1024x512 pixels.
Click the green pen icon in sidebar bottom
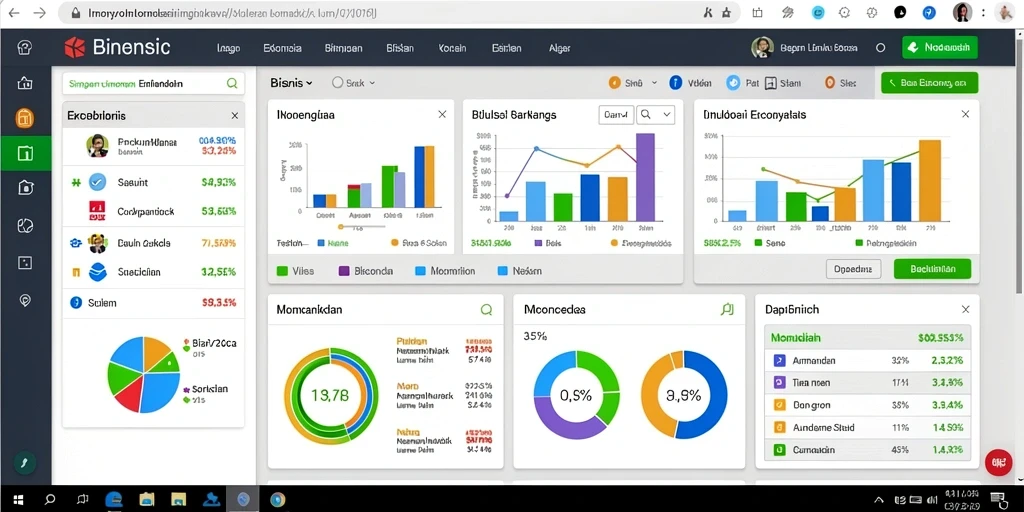(x=24, y=462)
